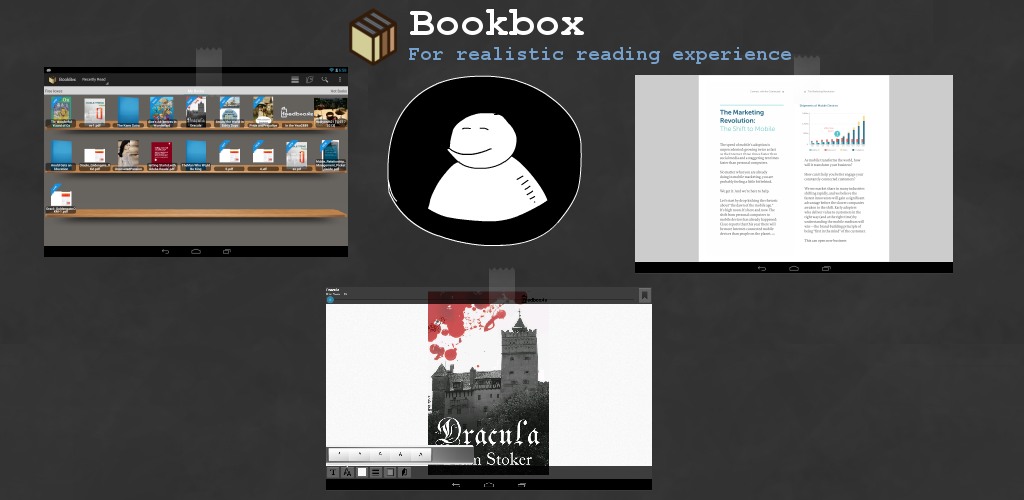Open the dark red Adobe Reader book cover

tap(161, 155)
